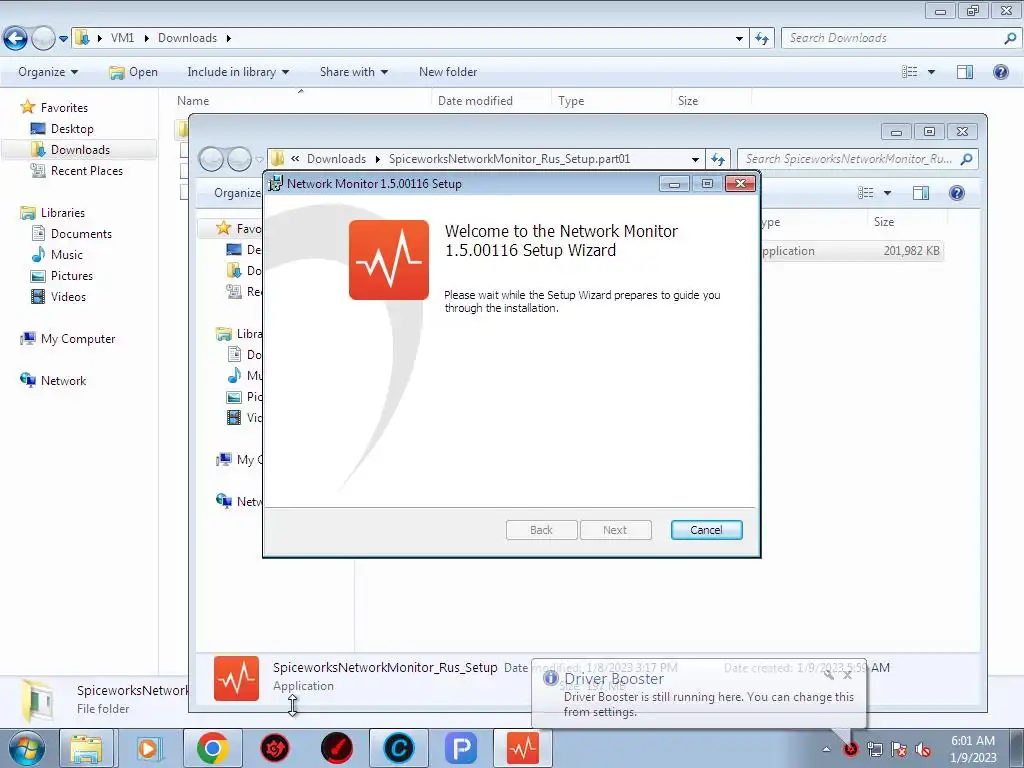Cancel the Network Monitor setup wizard
The height and width of the screenshot is (768, 1024).
pos(706,530)
